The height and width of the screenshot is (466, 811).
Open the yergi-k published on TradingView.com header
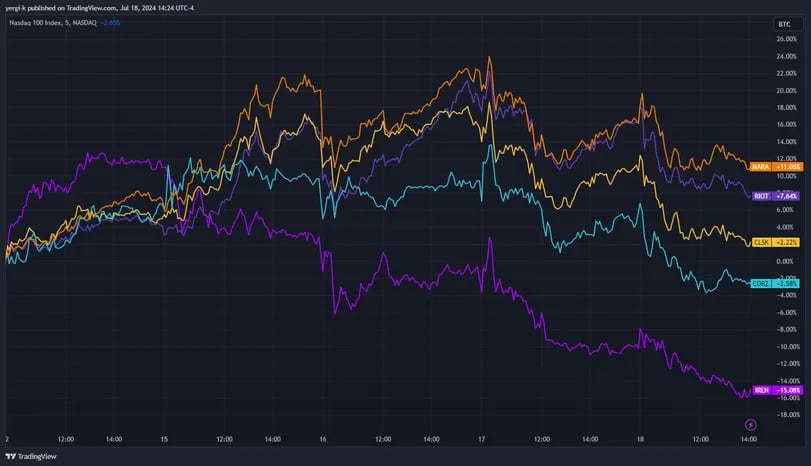(99, 8)
